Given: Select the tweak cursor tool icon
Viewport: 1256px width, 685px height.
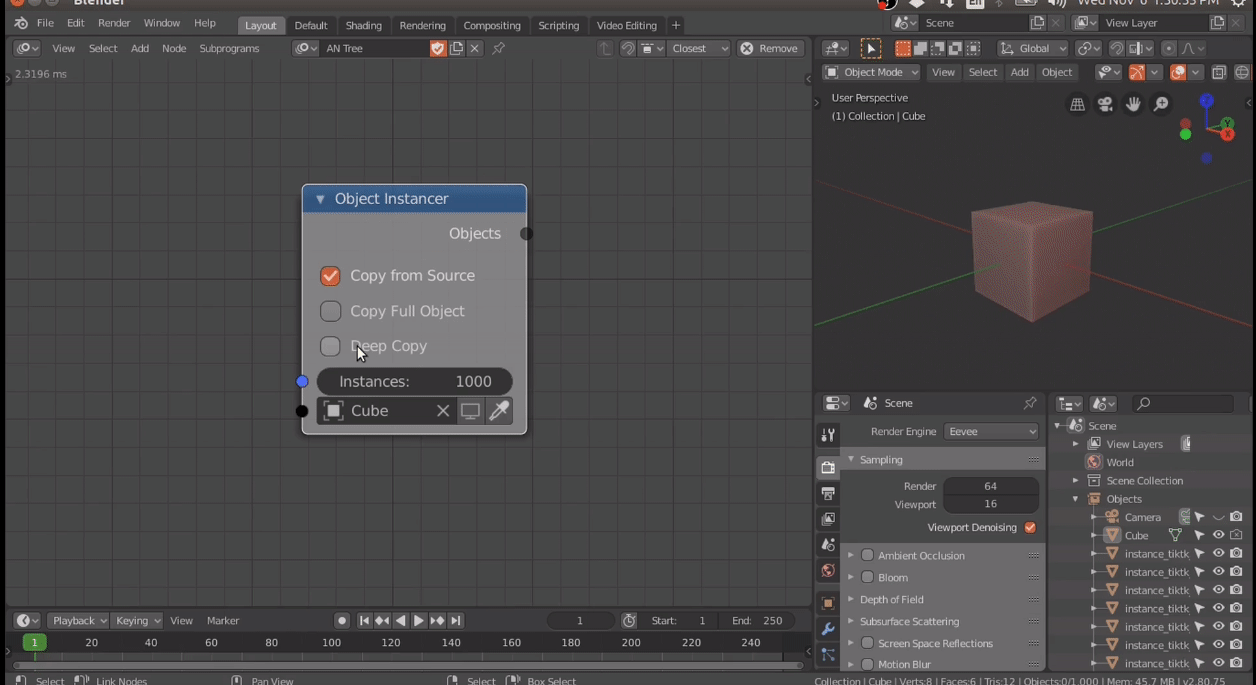Looking at the screenshot, I should tap(871, 48).
